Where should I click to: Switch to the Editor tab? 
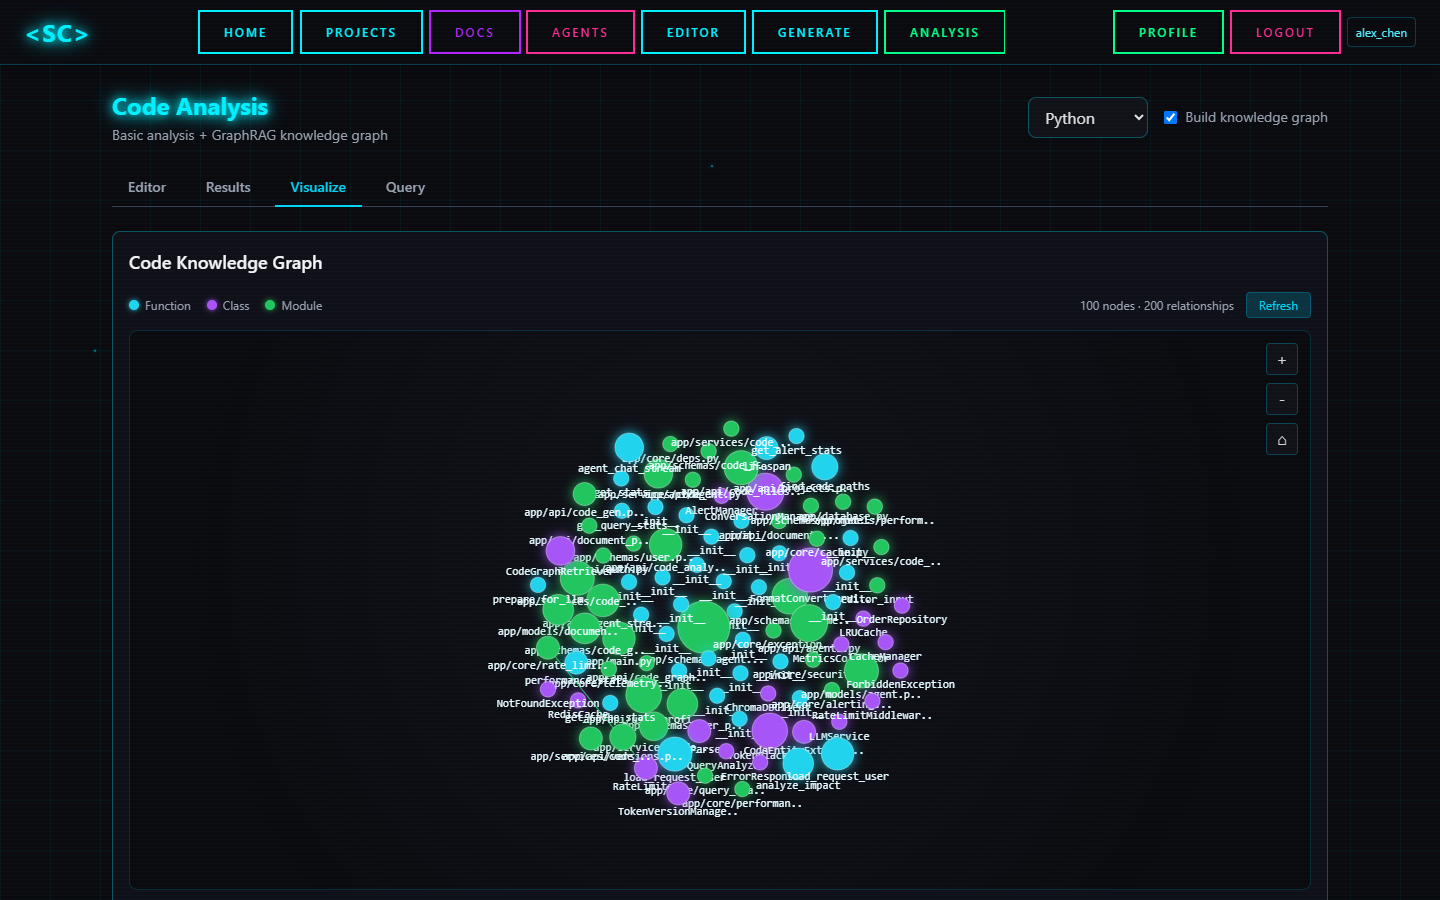(147, 187)
